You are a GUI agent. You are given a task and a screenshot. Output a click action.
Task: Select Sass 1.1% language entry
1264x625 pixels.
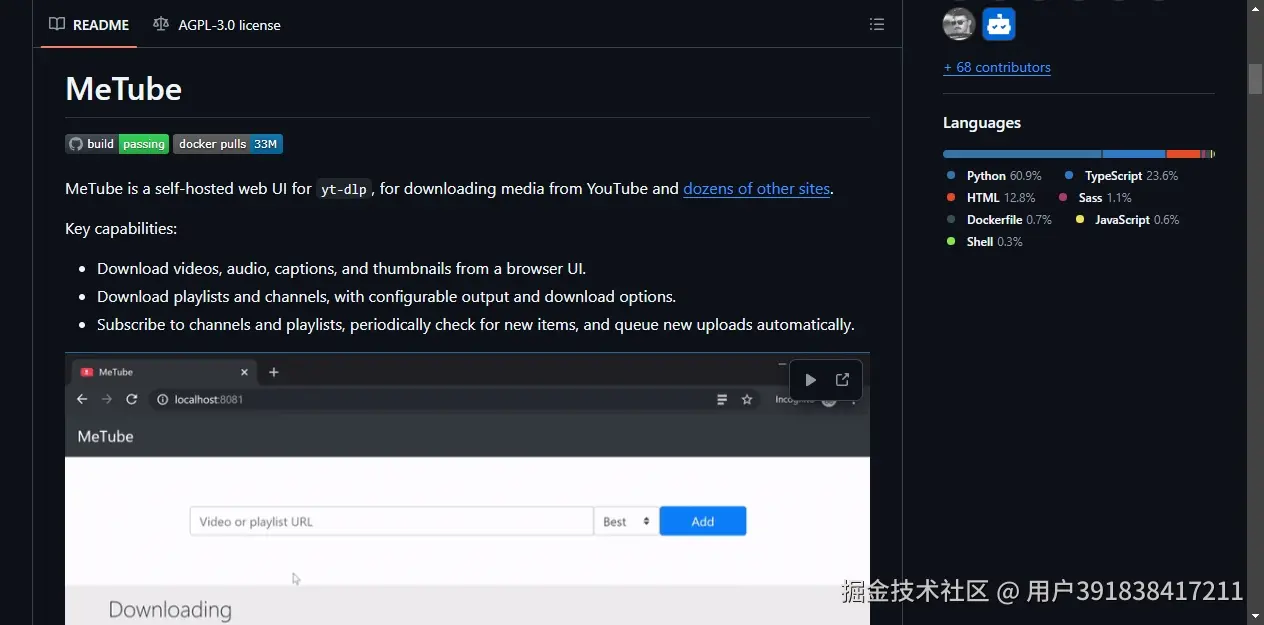click(1095, 198)
